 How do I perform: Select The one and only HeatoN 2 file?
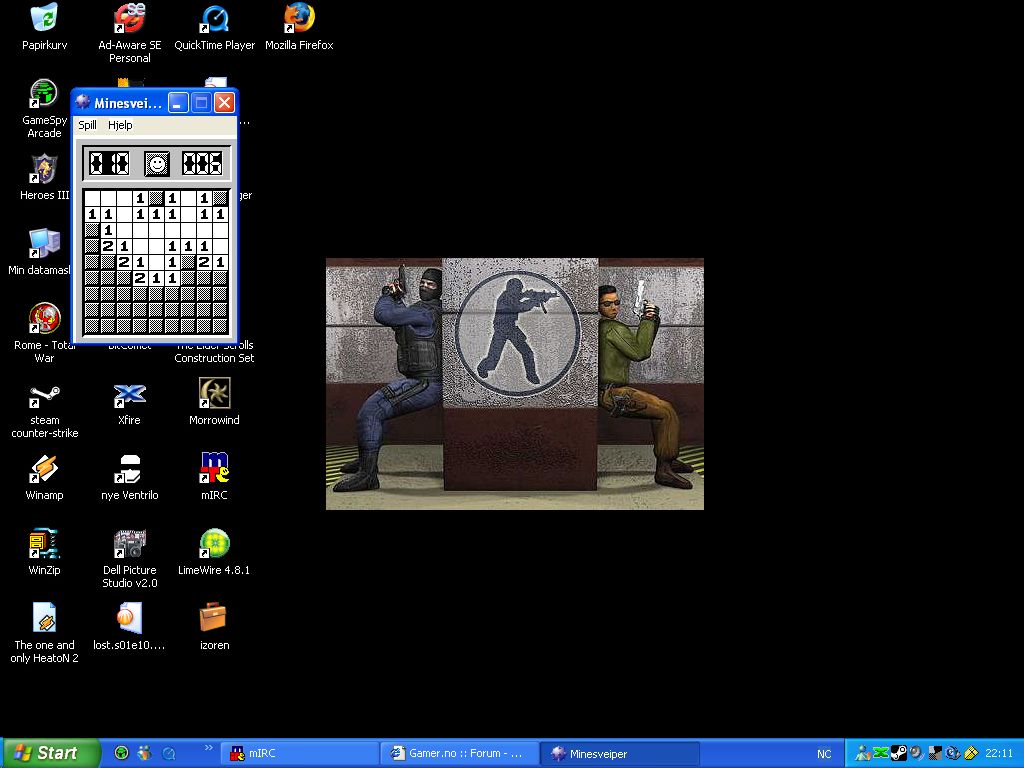44,633
